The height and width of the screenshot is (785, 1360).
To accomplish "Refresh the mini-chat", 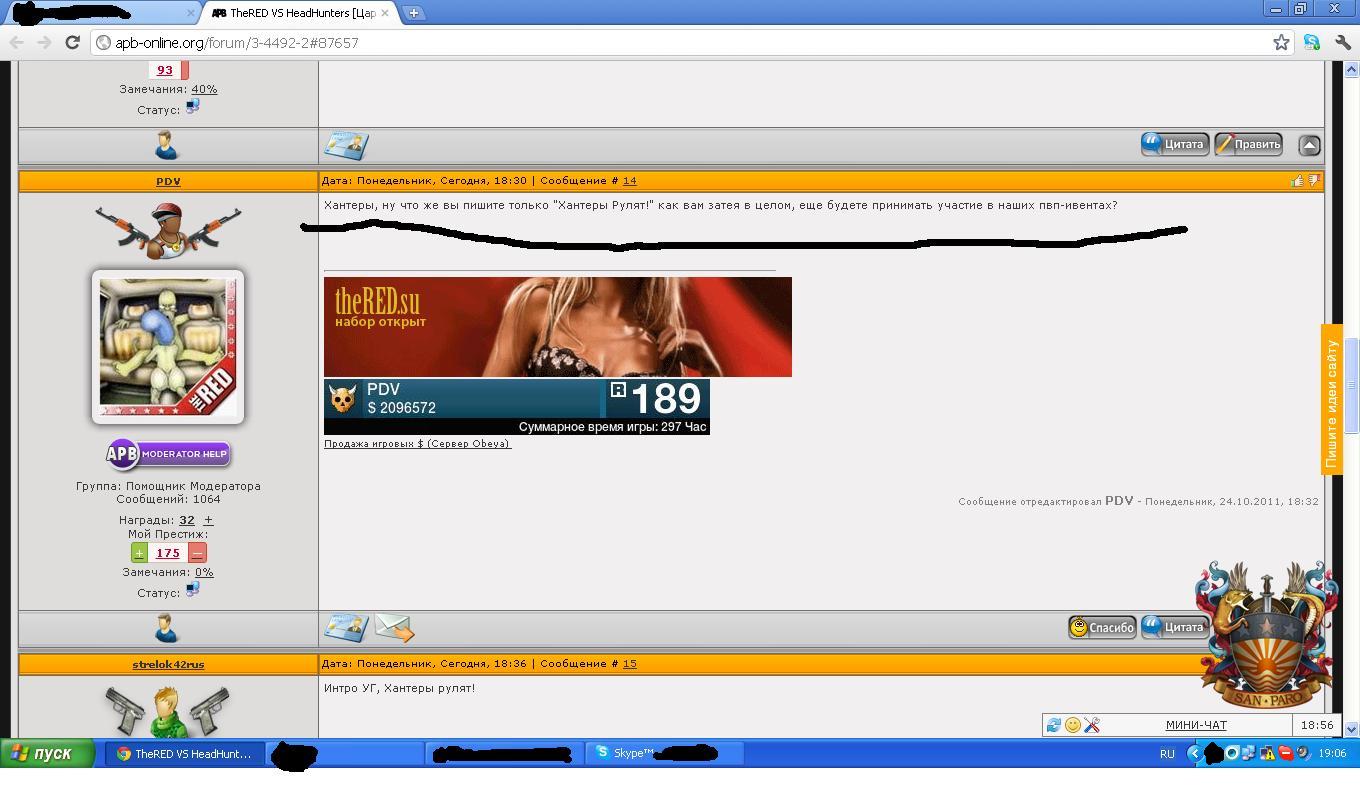I will [1053, 725].
